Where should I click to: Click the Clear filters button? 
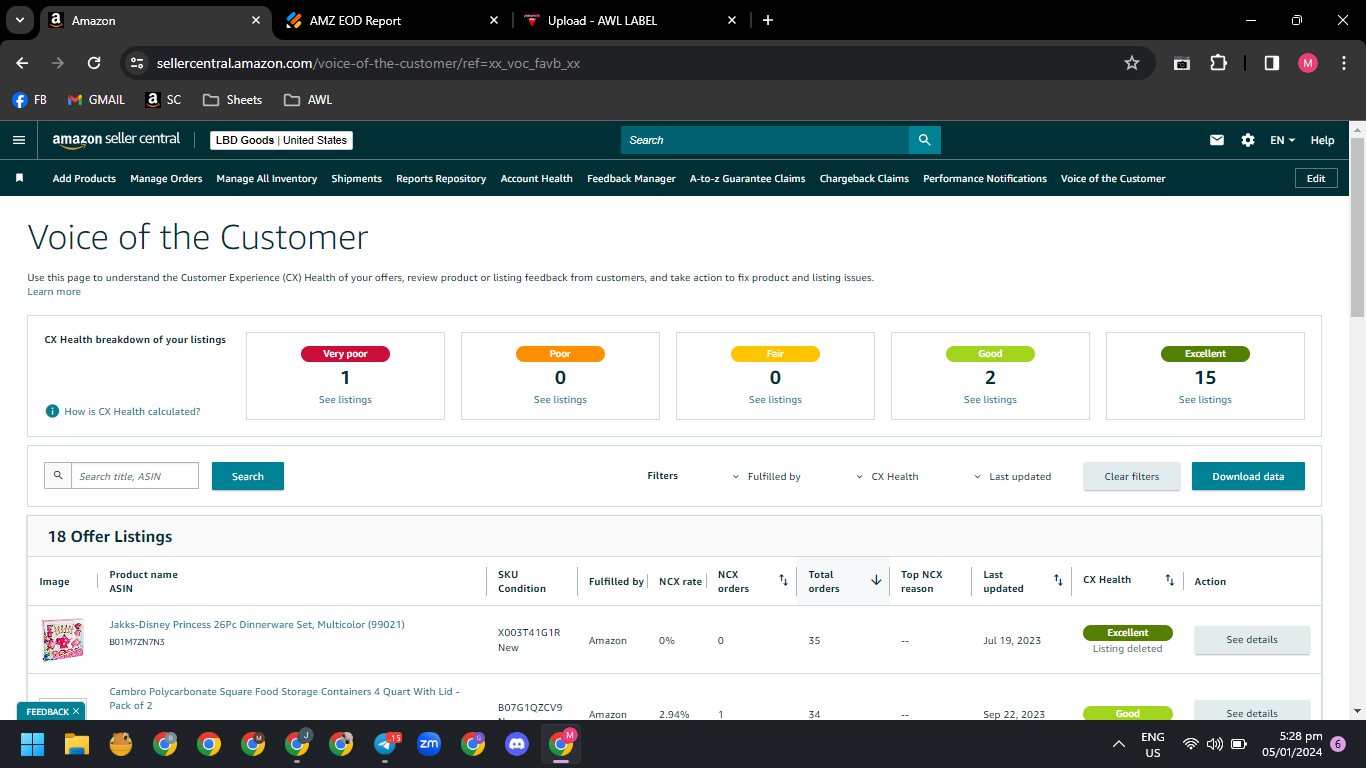tap(1132, 476)
